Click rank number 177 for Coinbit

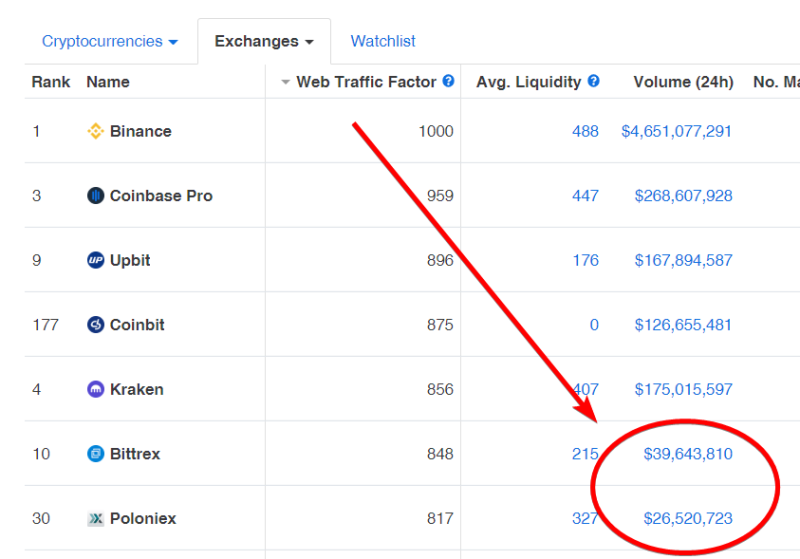(x=45, y=325)
